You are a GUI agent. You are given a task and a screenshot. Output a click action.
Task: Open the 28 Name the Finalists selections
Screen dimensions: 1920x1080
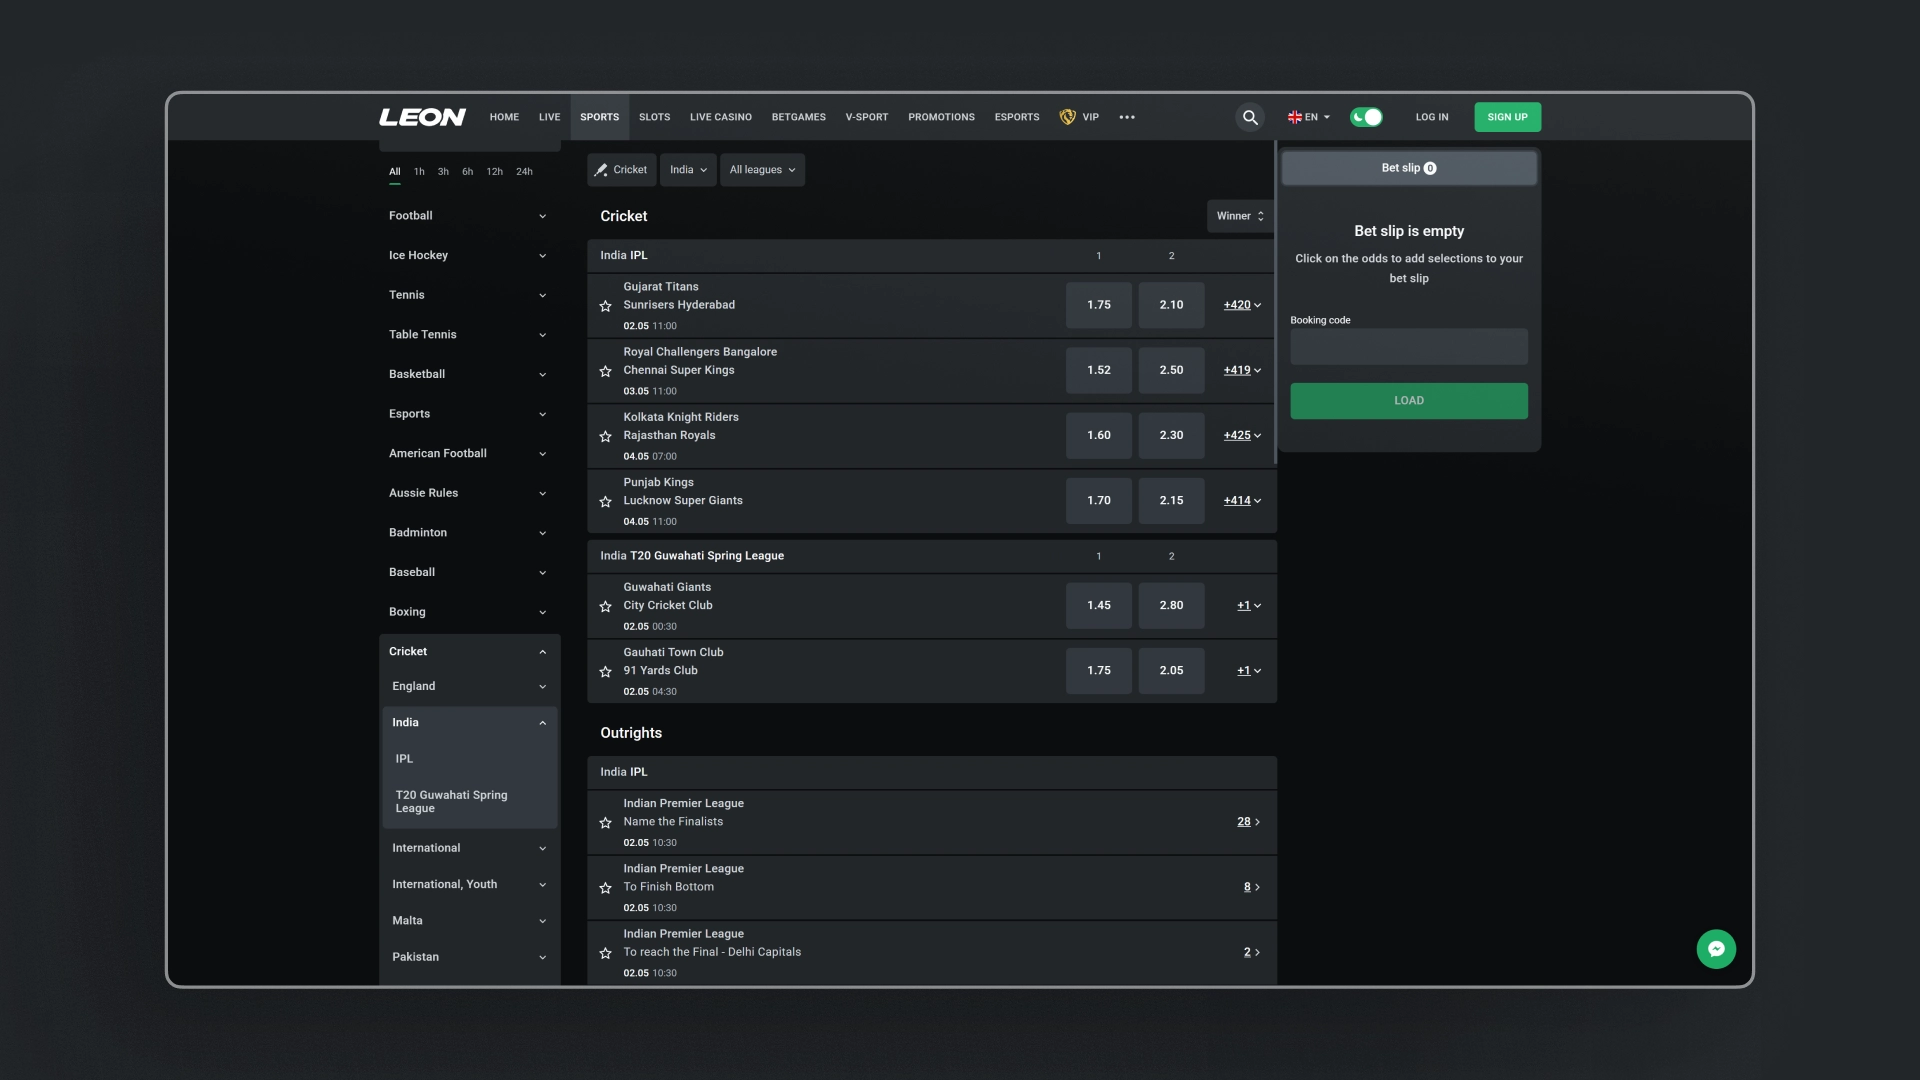click(1248, 822)
